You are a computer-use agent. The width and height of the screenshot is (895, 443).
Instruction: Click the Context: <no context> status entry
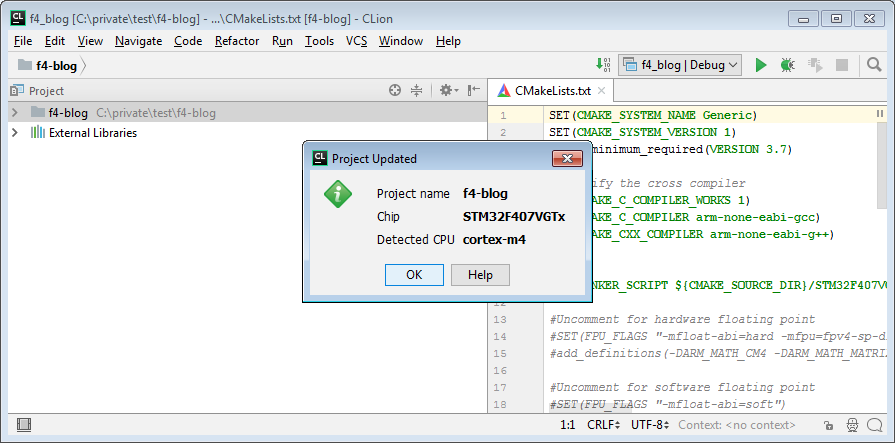pos(737,425)
